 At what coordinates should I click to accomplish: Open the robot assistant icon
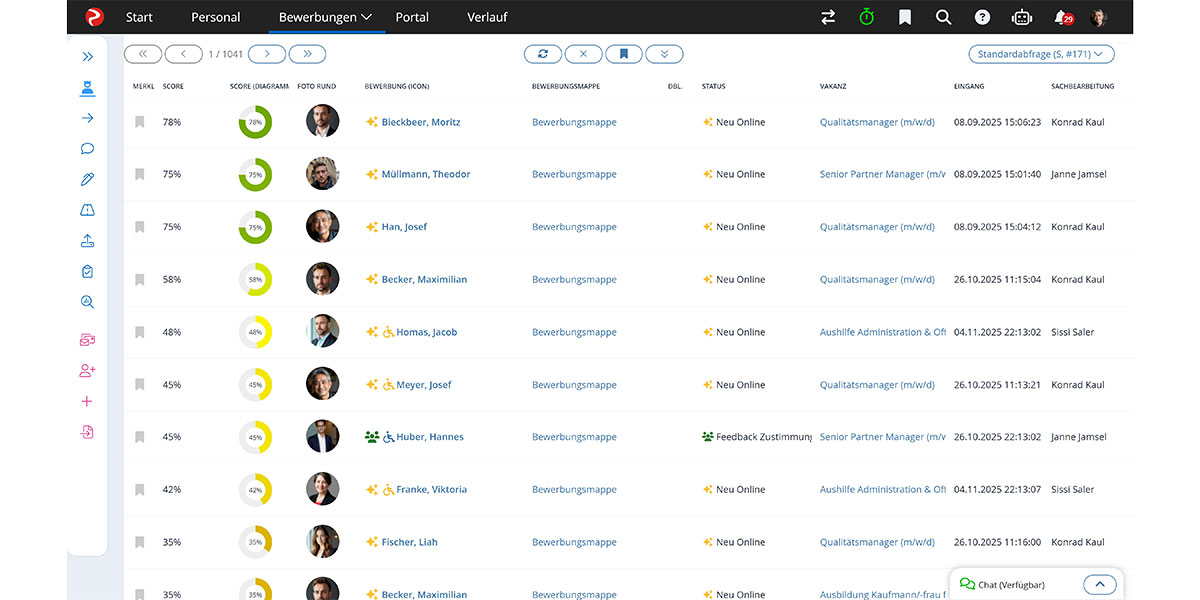click(x=1021, y=17)
